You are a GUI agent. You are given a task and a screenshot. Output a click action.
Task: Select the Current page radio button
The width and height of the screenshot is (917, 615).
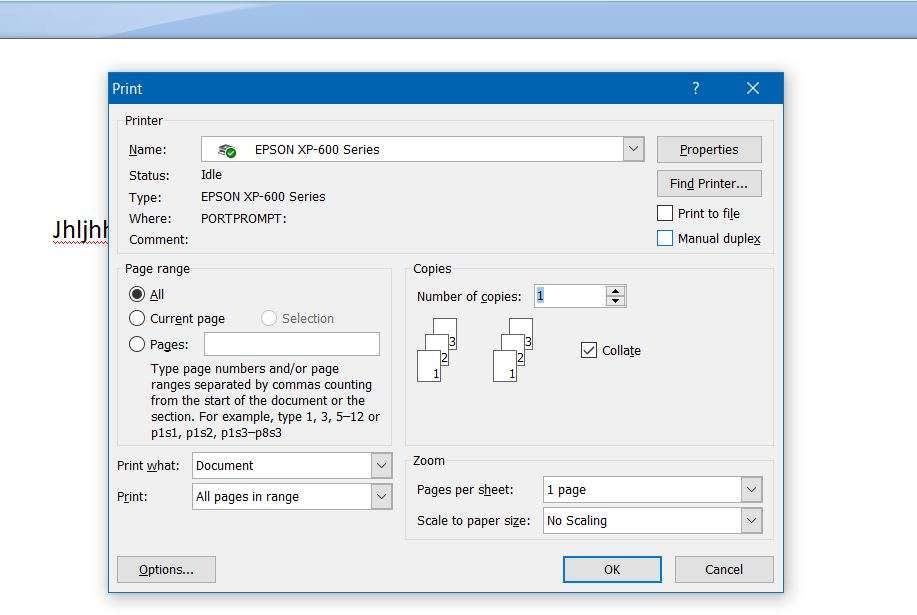[137, 318]
